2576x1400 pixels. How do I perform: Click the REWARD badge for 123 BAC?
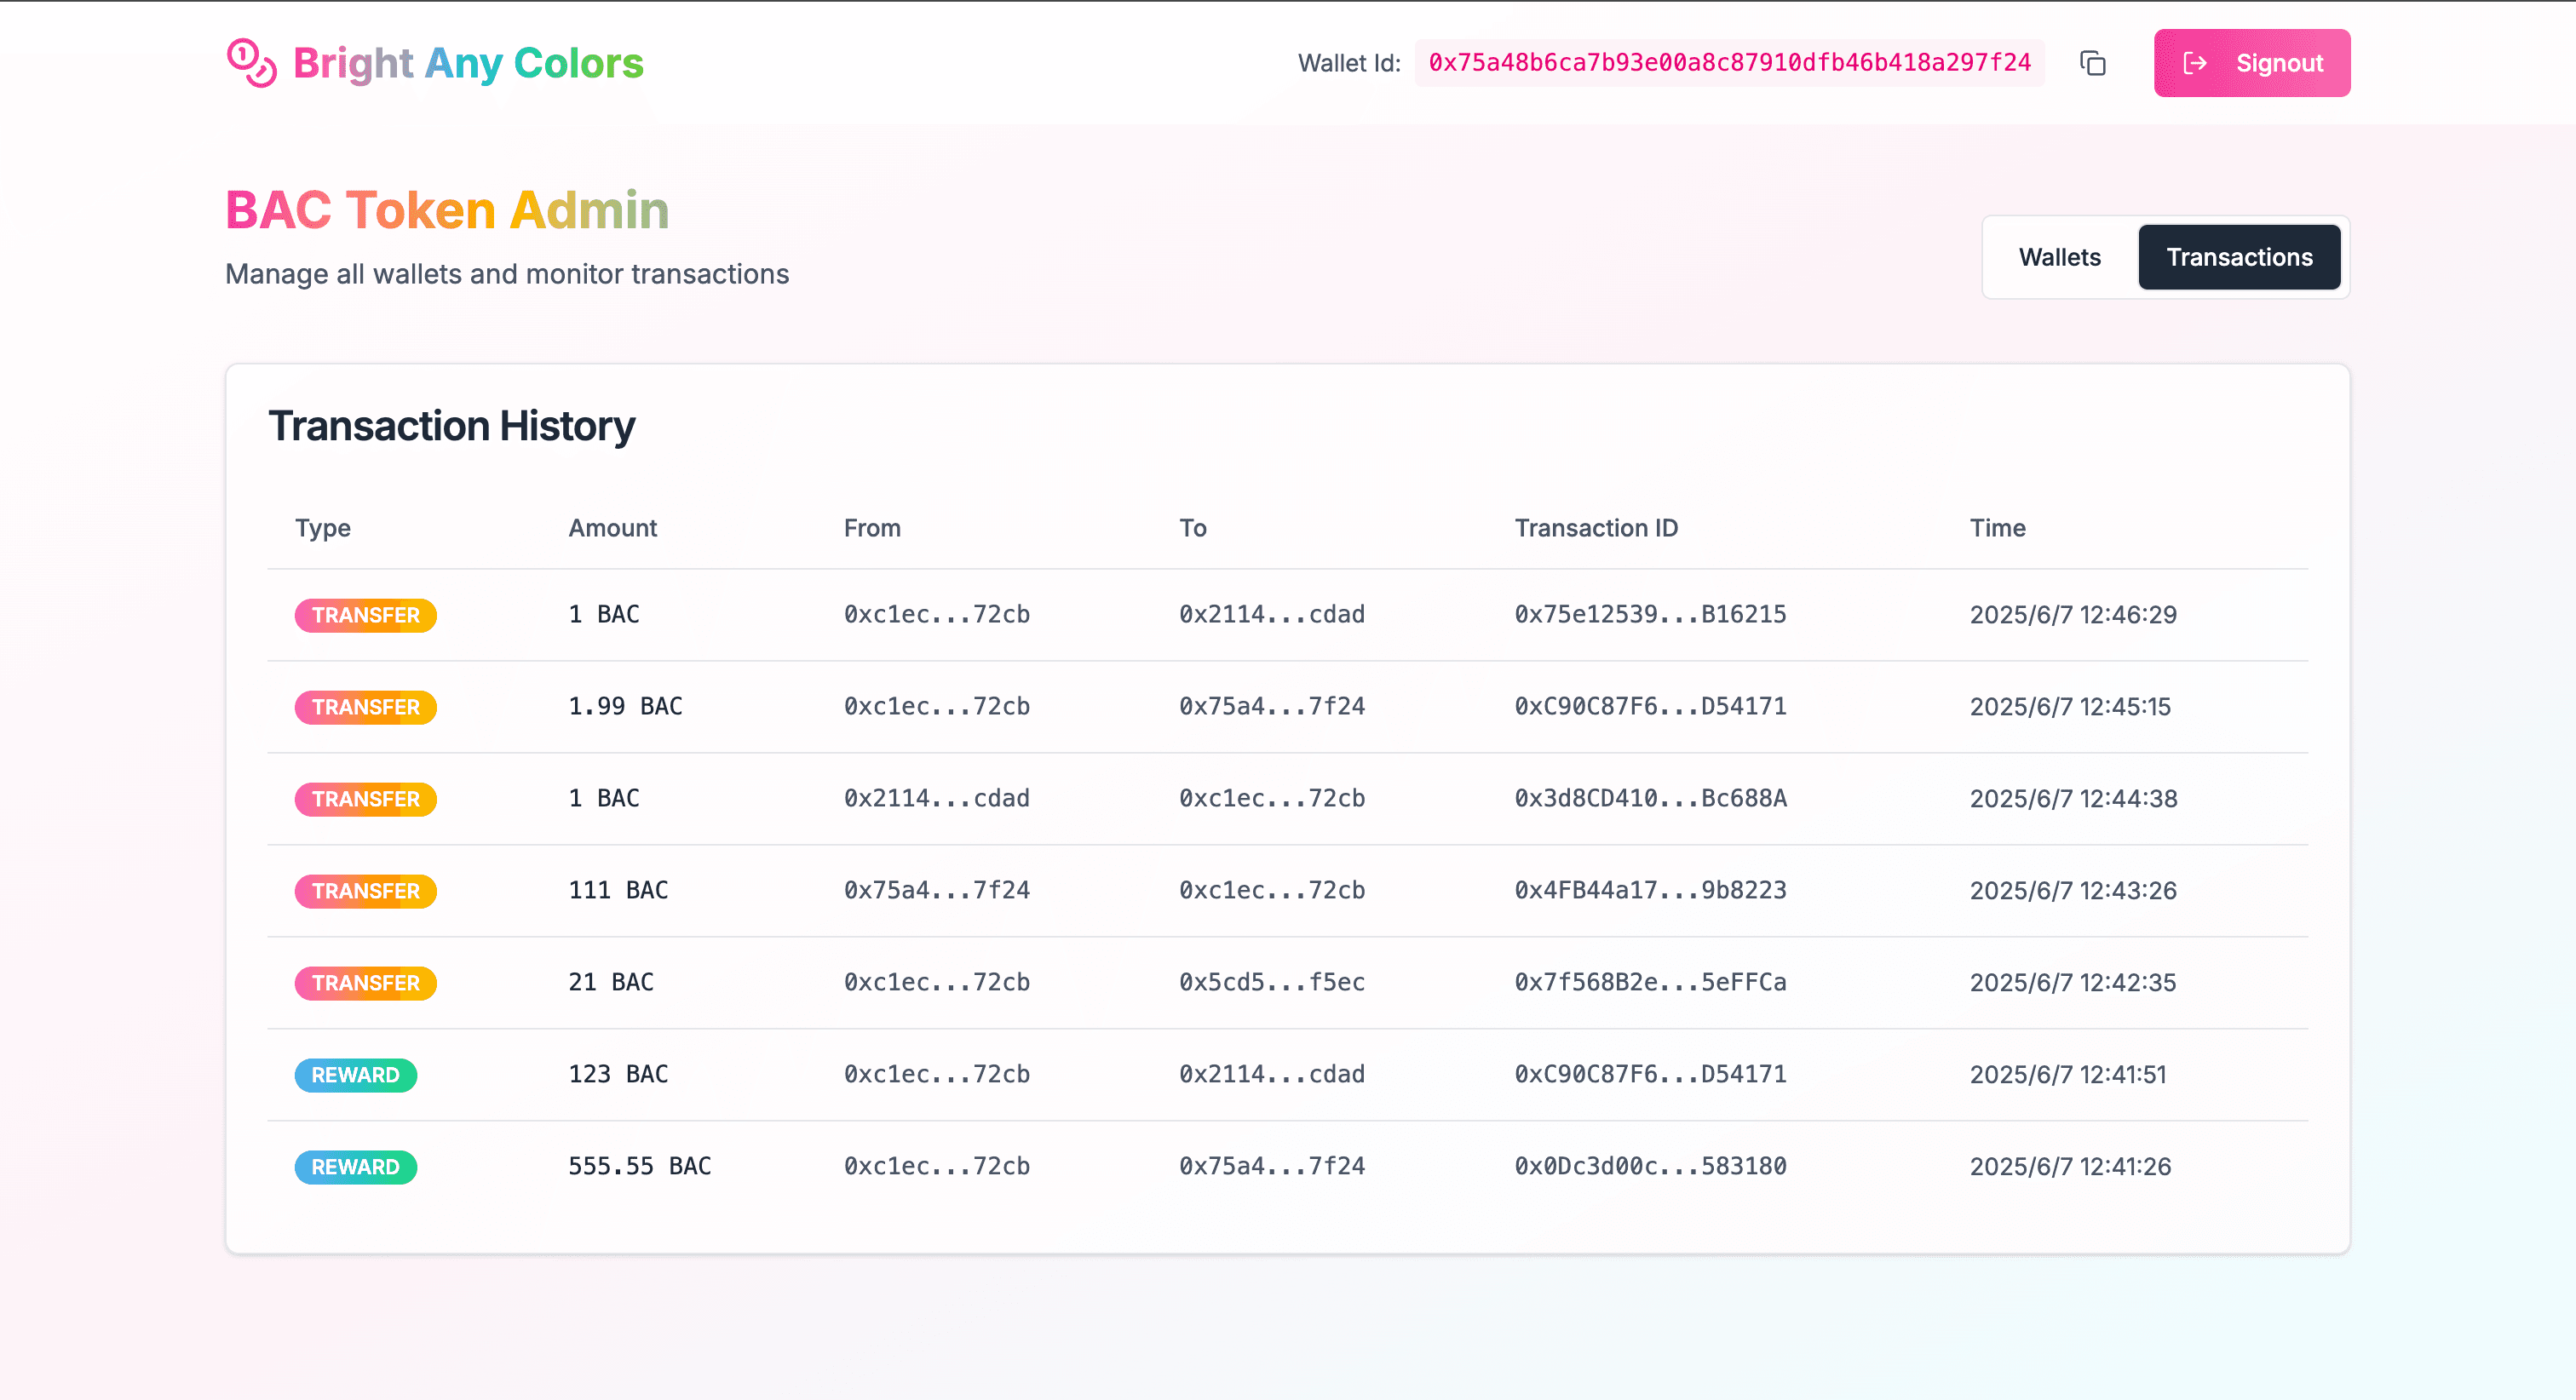pos(355,1075)
